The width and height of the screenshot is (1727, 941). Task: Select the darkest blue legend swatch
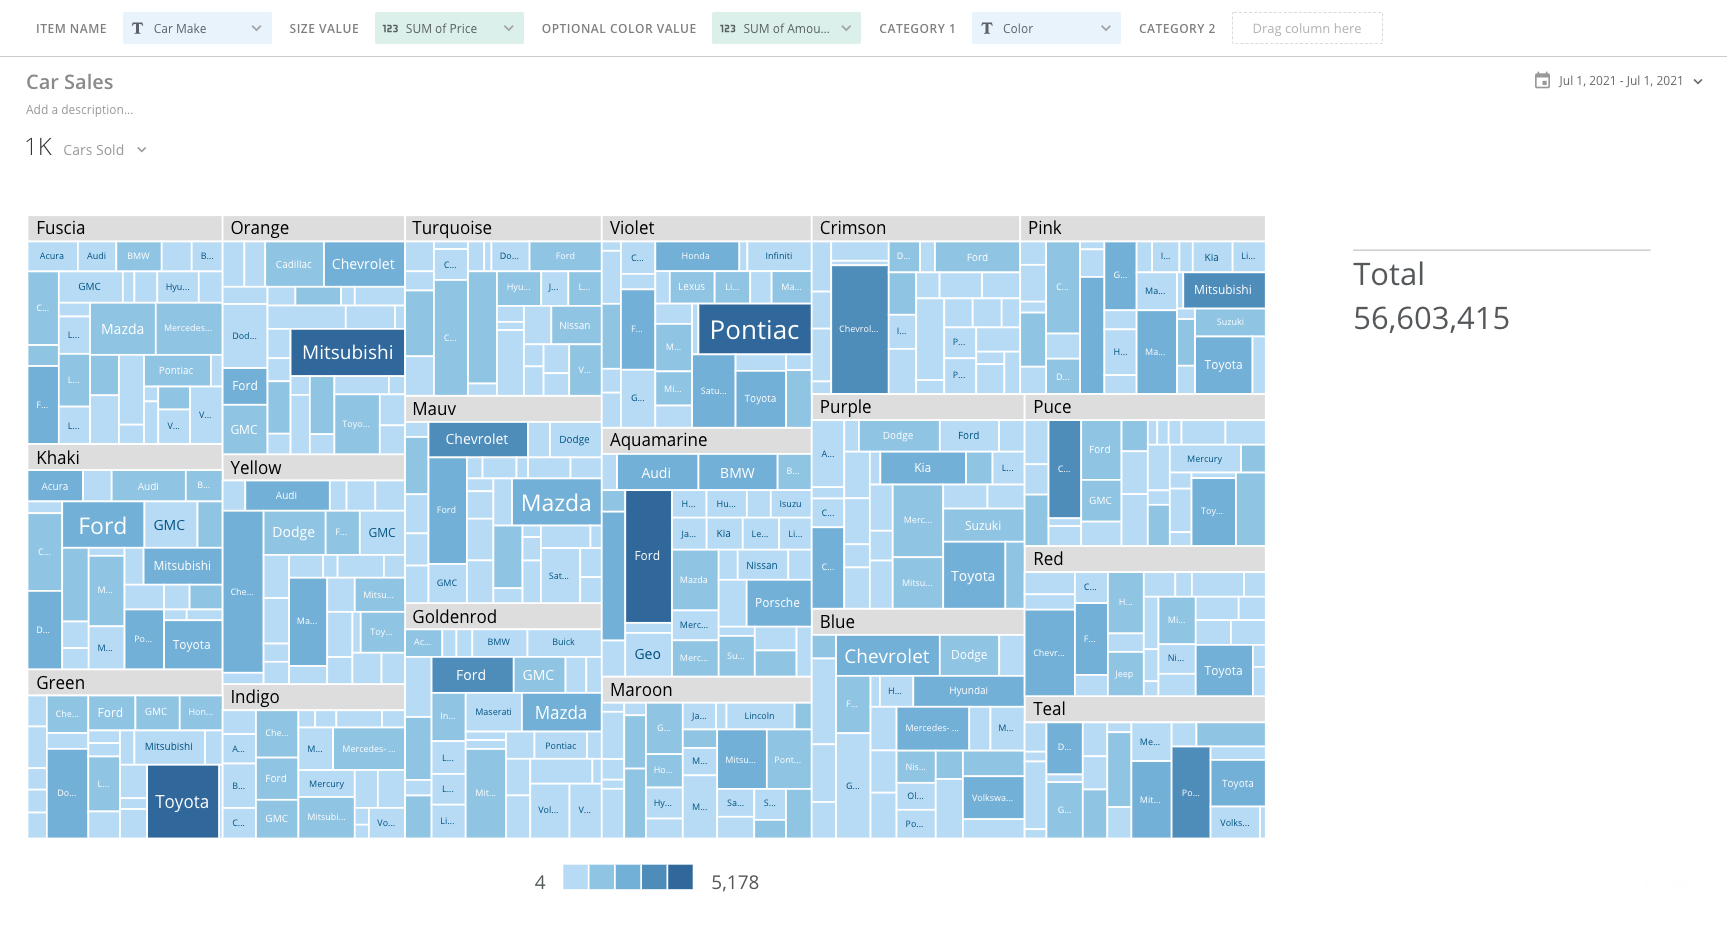[x=680, y=876]
